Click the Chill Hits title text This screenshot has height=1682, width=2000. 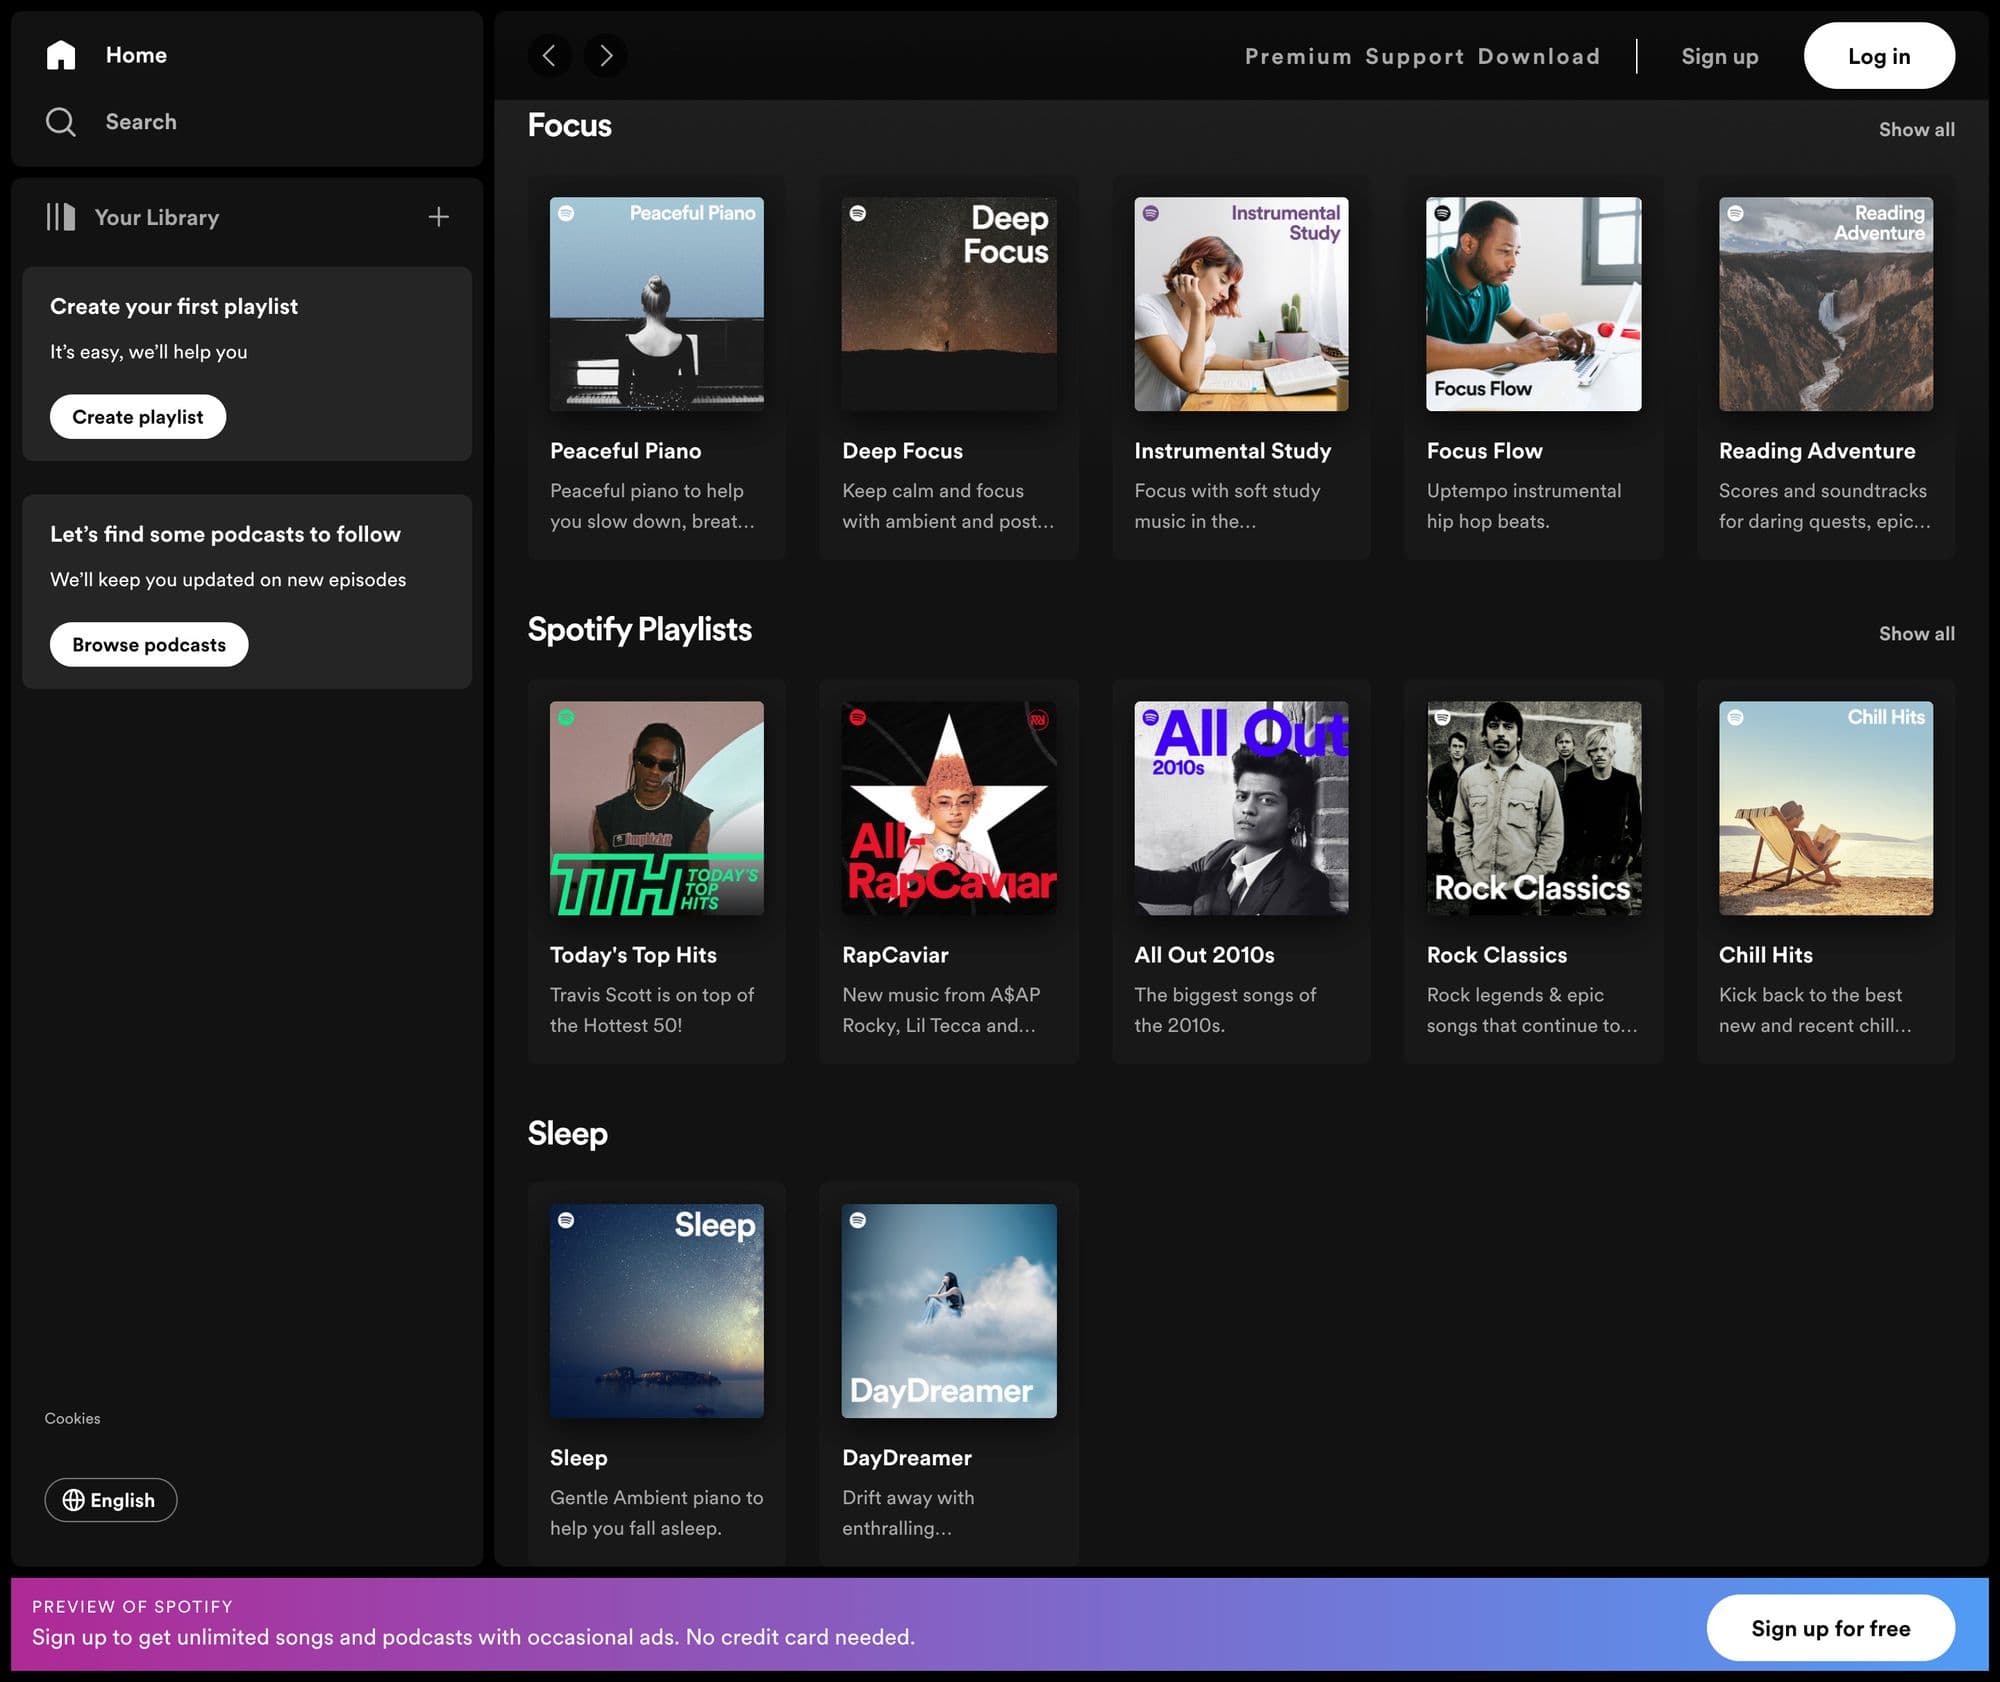pos(1765,955)
